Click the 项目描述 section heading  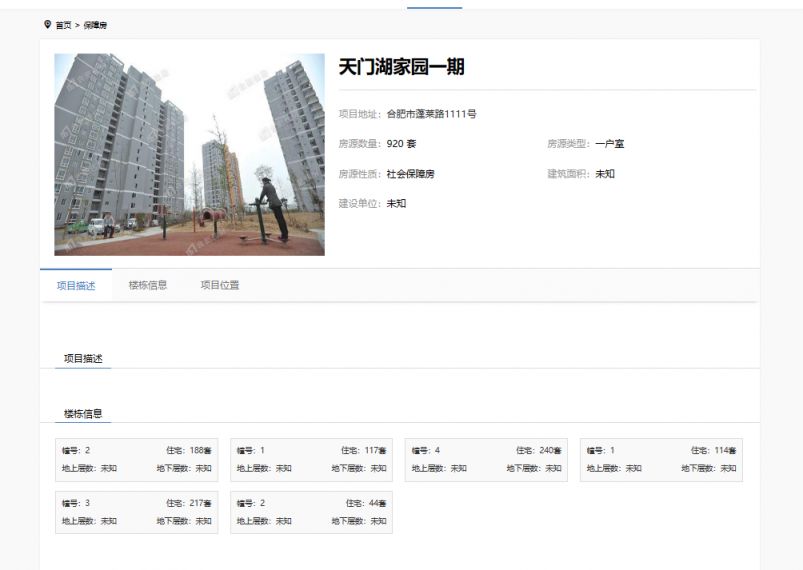83,358
